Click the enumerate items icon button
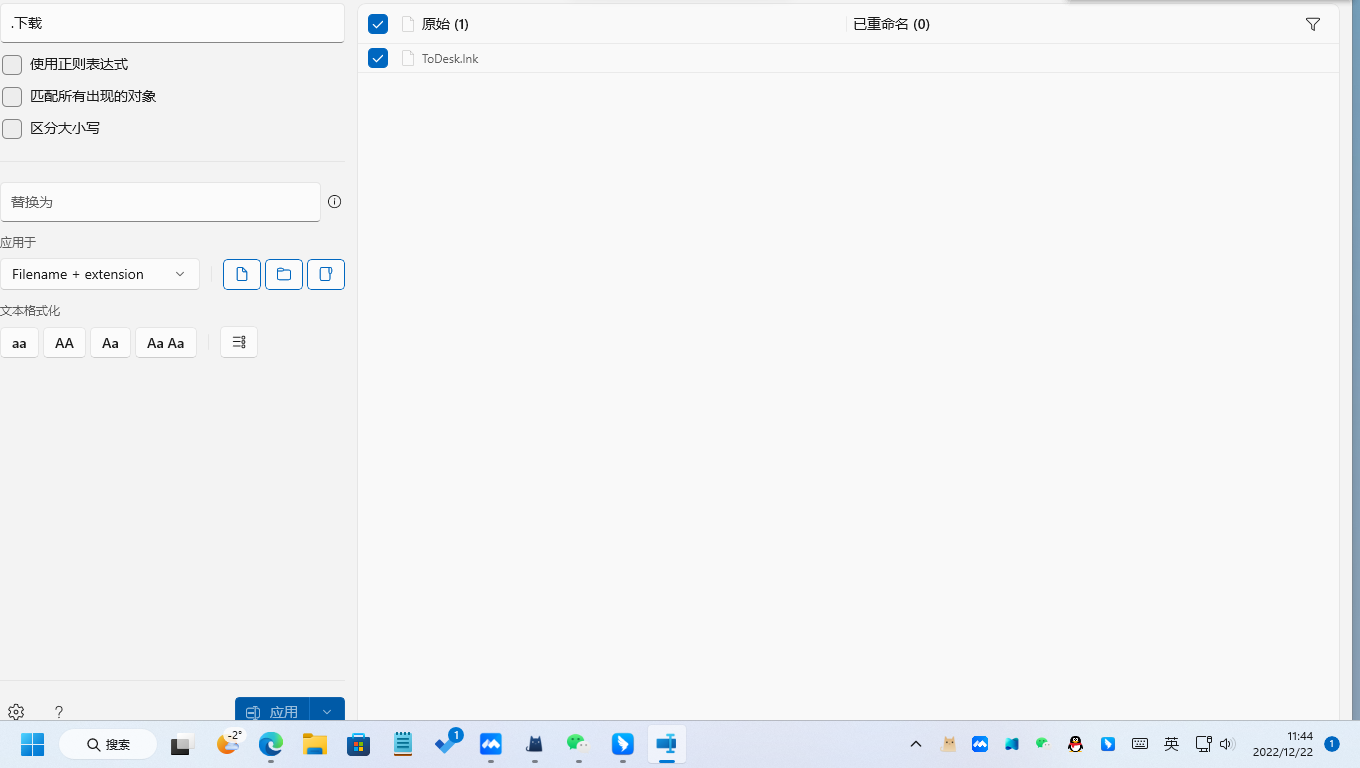This screenshot has width=1360, height=768. point(239,342)
